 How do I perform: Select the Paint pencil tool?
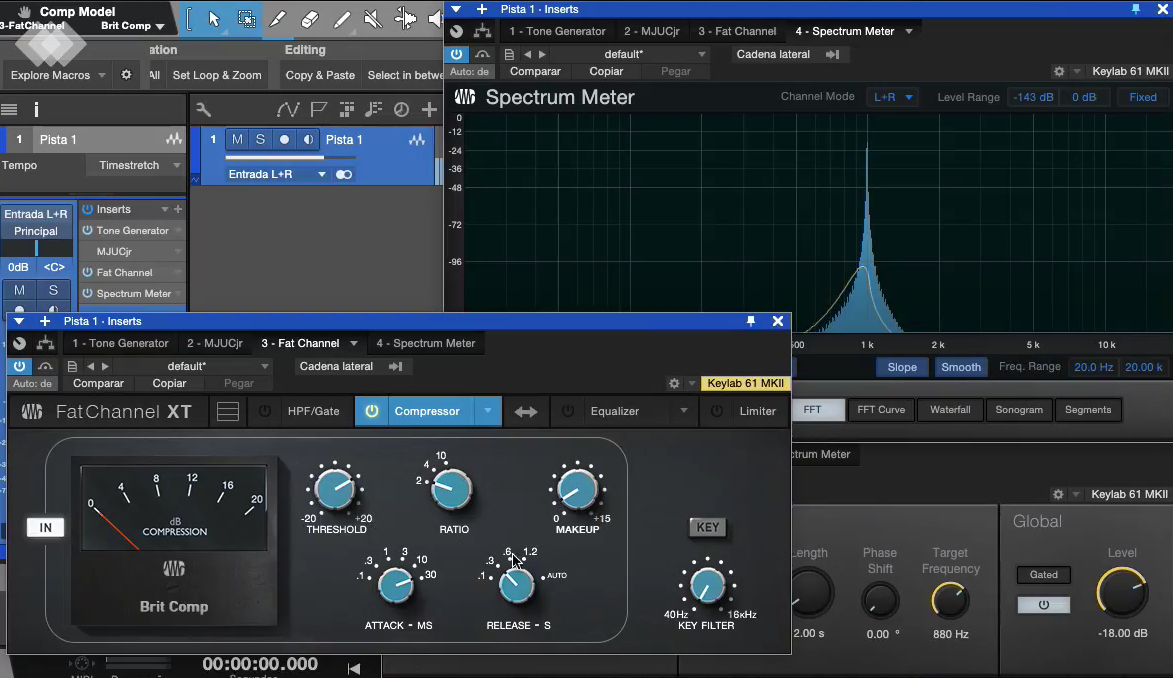click(x=342, y=19)
